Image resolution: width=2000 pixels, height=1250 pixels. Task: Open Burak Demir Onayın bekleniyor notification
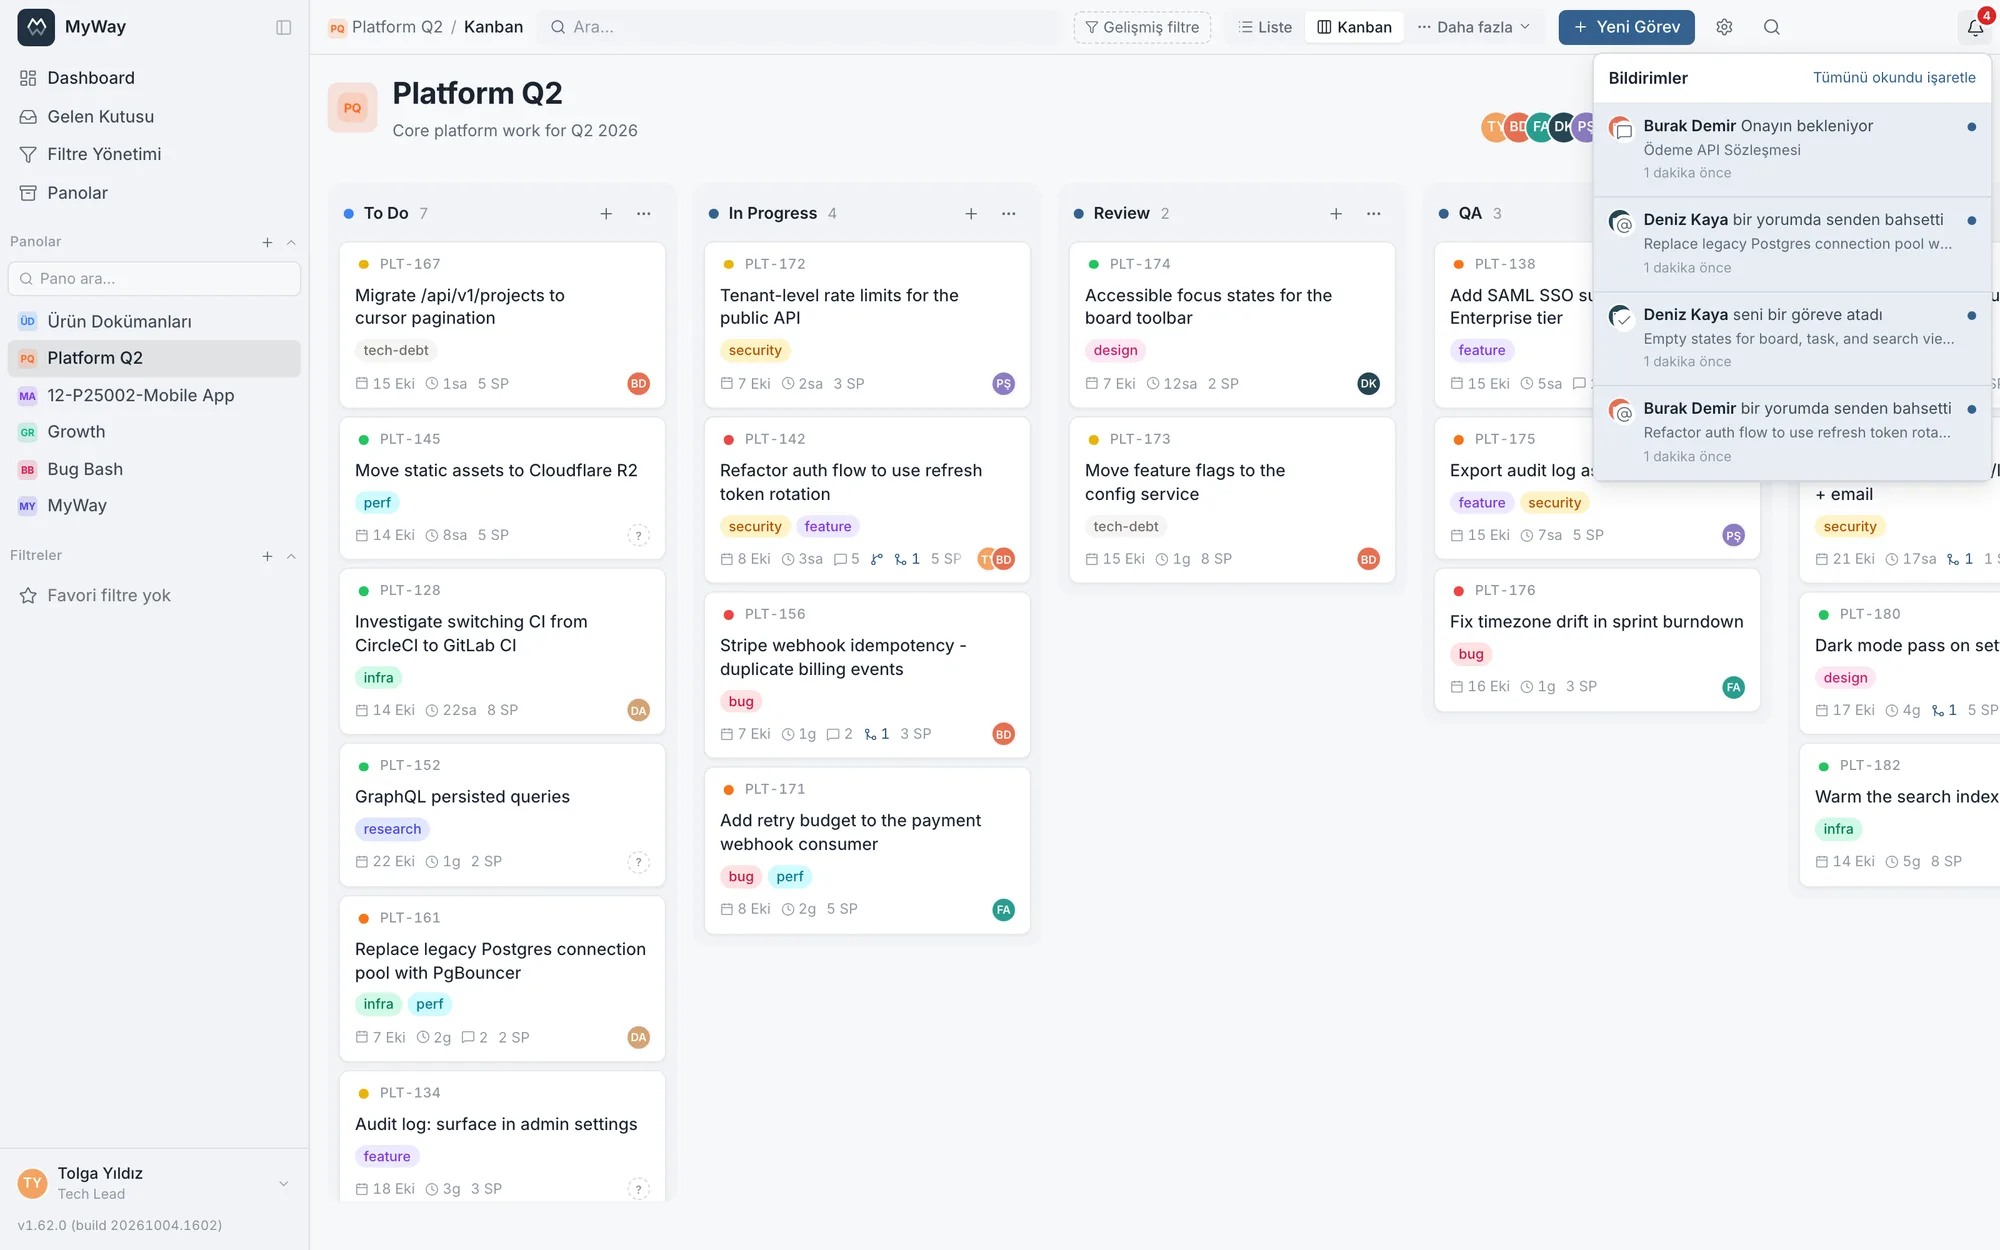pyautogui.click(x=1792, y=149)
